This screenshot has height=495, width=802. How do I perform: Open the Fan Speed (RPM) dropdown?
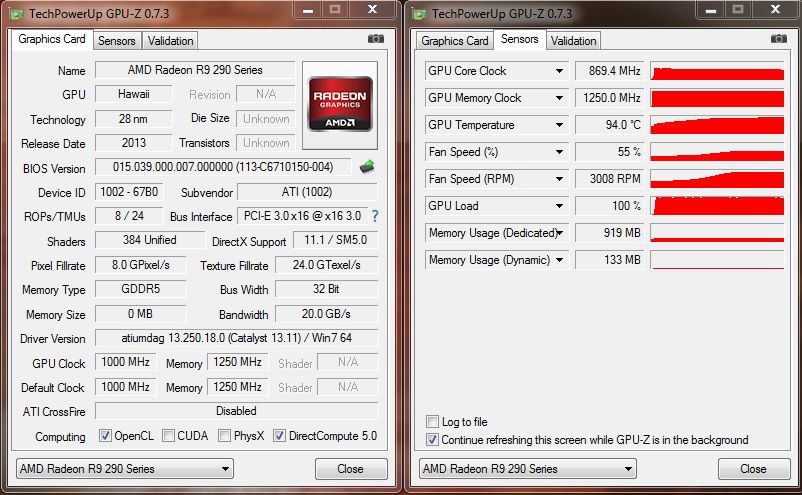560,179
